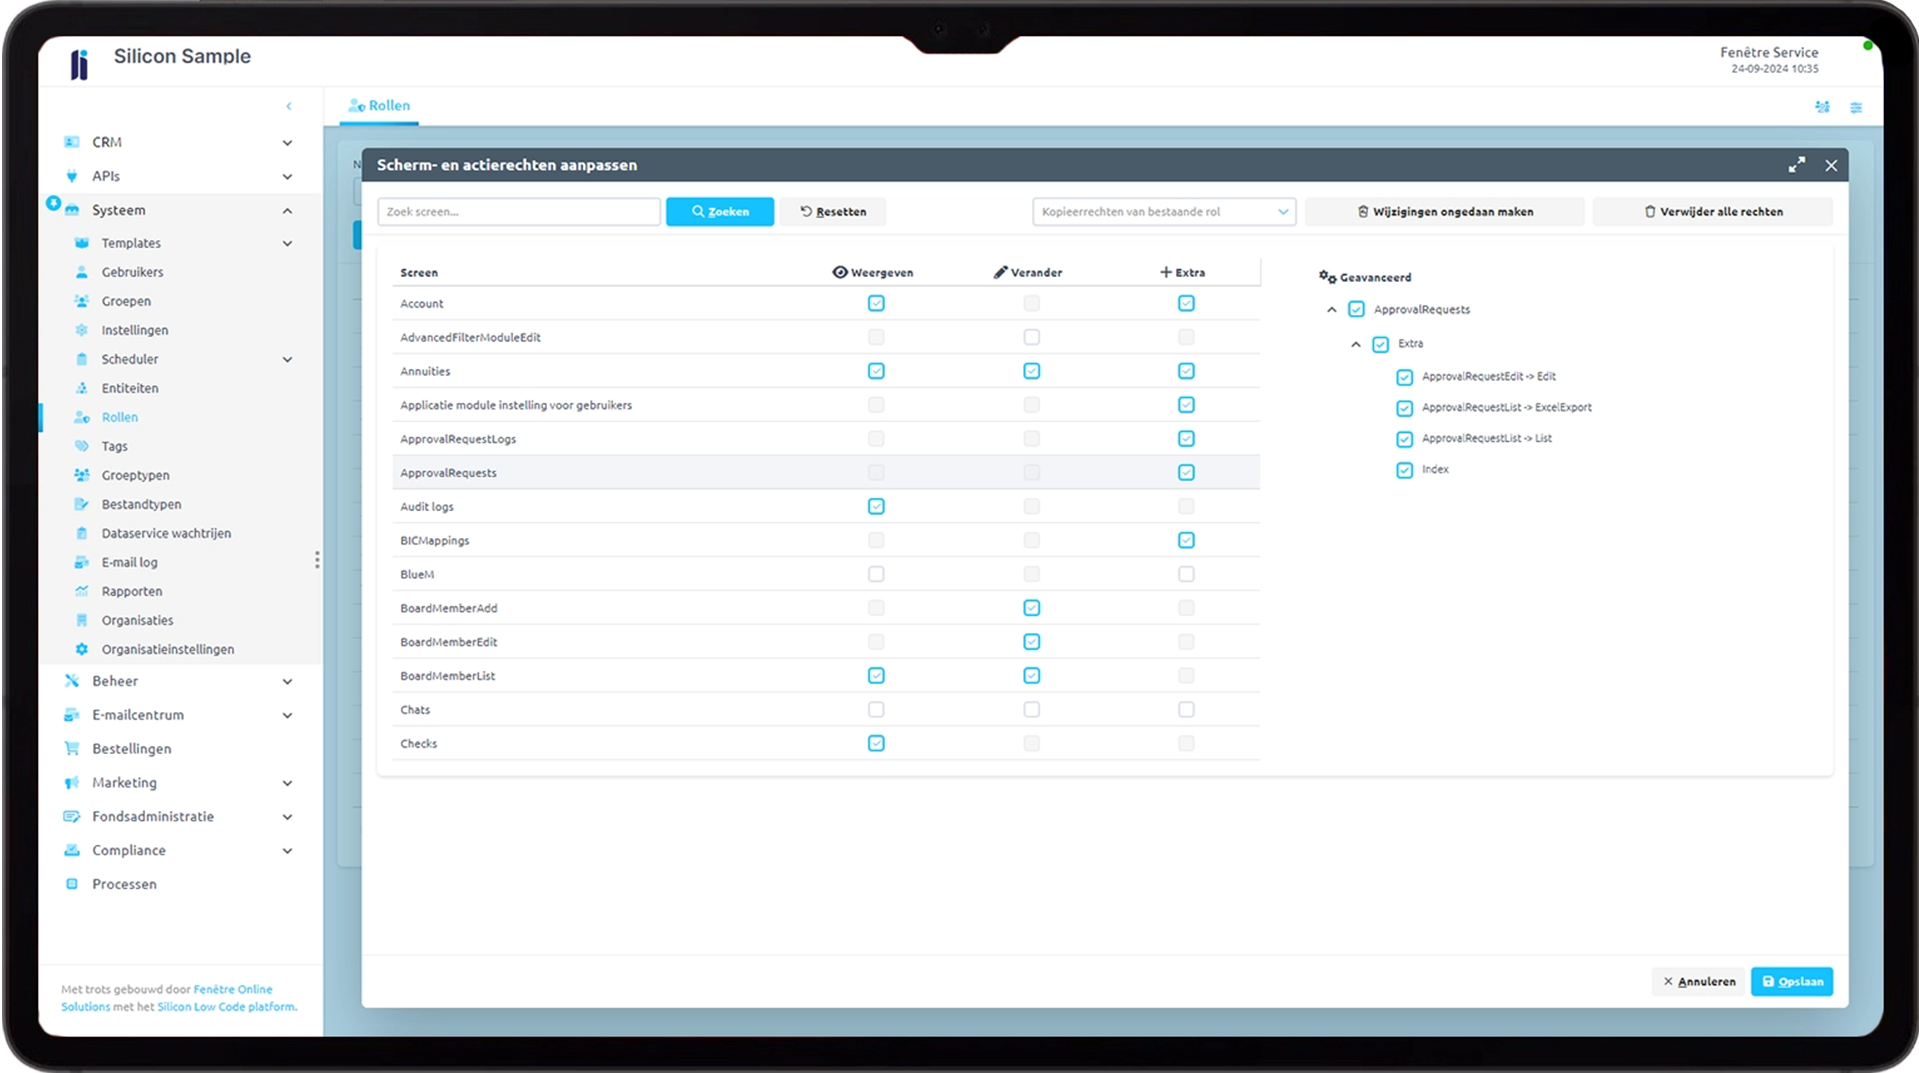The width and height of the screenshot is (1919, 1073).
Task: Click the Groepen icon in sidebar
Action: (x=82, y=301)
